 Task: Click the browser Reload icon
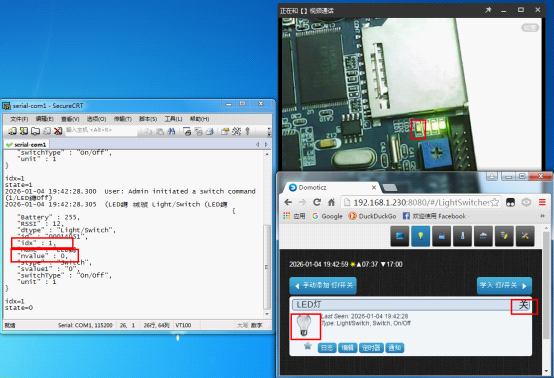tap(317, 202)
